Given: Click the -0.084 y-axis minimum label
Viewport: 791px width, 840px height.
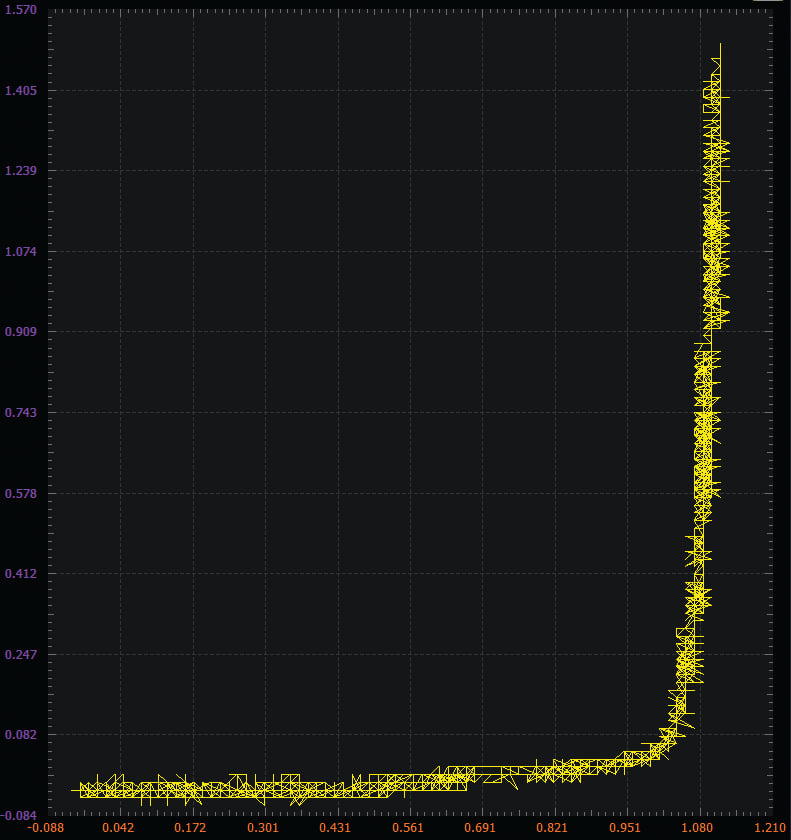Looking at the screenshot, I should (19, 815).
